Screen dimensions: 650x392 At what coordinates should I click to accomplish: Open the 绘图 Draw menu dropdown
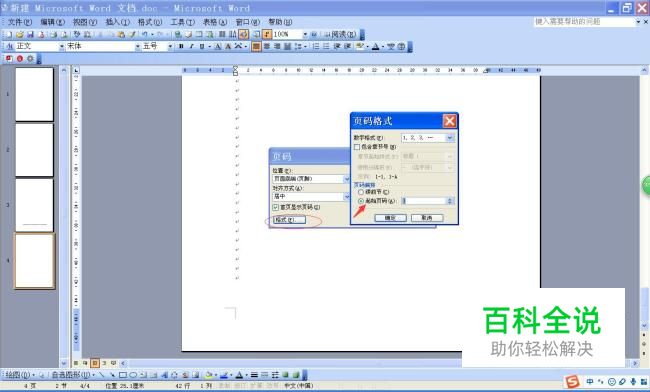click(x=19, y=375)
